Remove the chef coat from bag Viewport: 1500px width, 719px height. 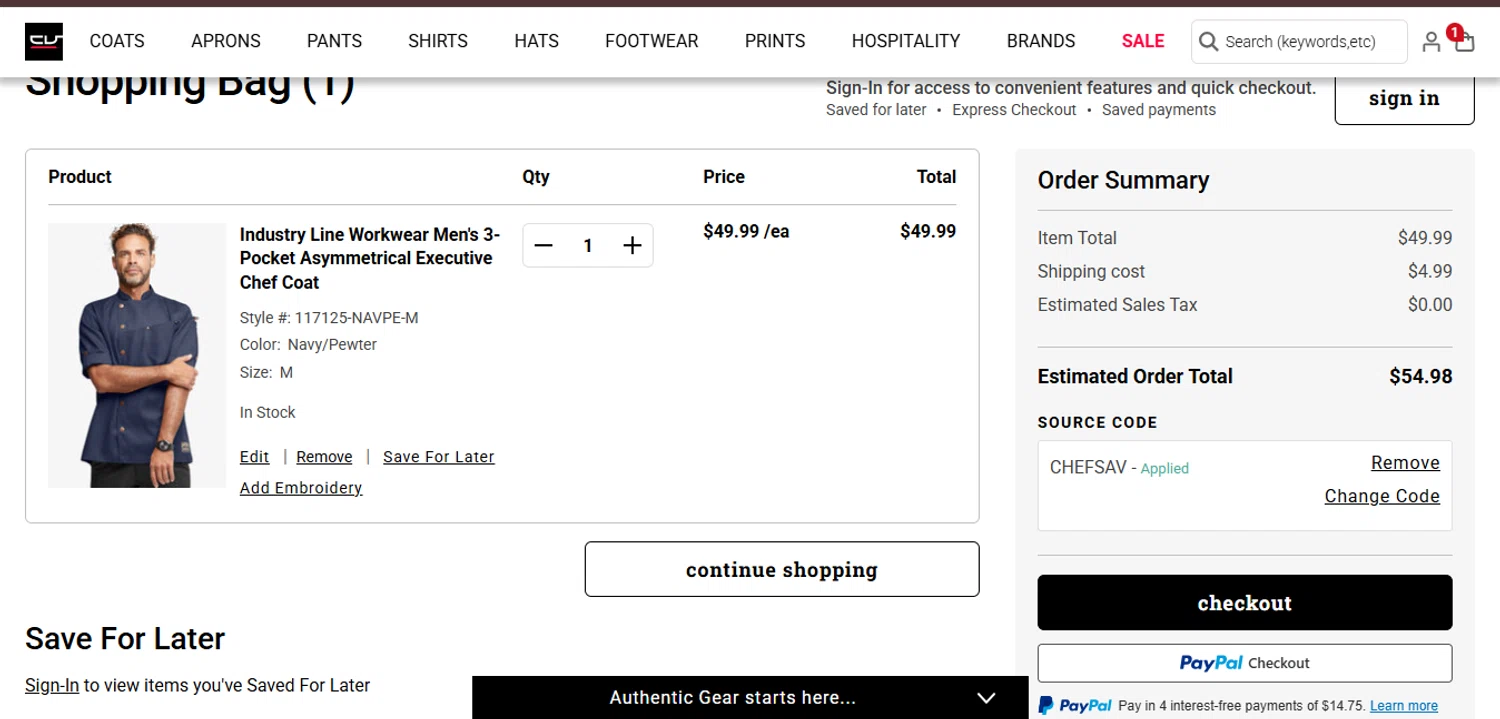pos(324,457)
